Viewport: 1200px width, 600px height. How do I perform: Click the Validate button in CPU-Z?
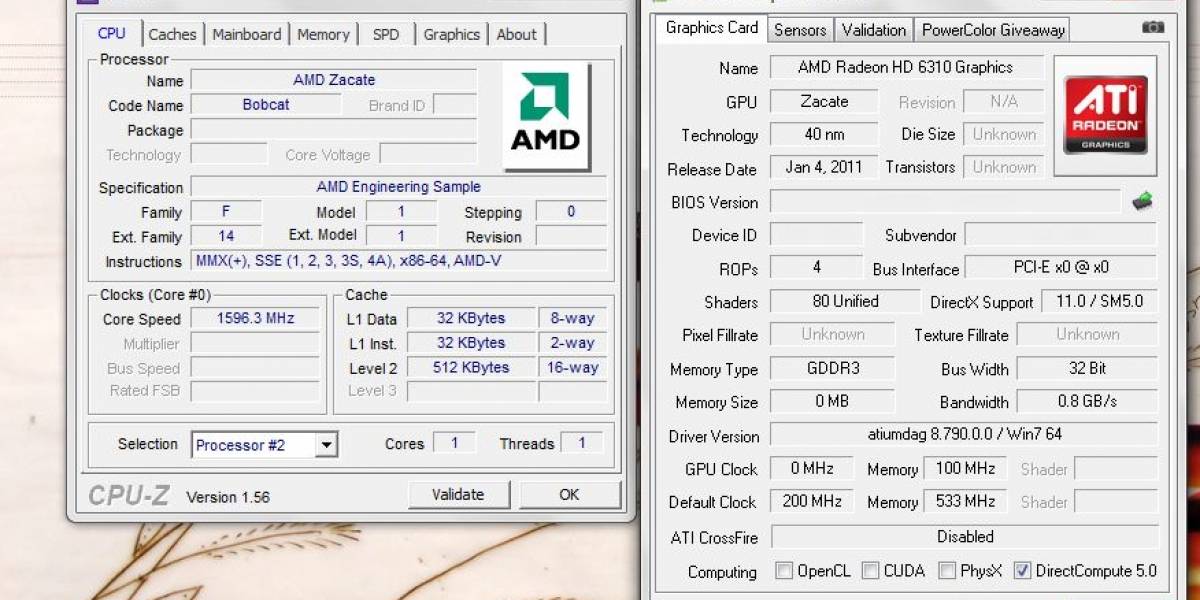[458, 494]
